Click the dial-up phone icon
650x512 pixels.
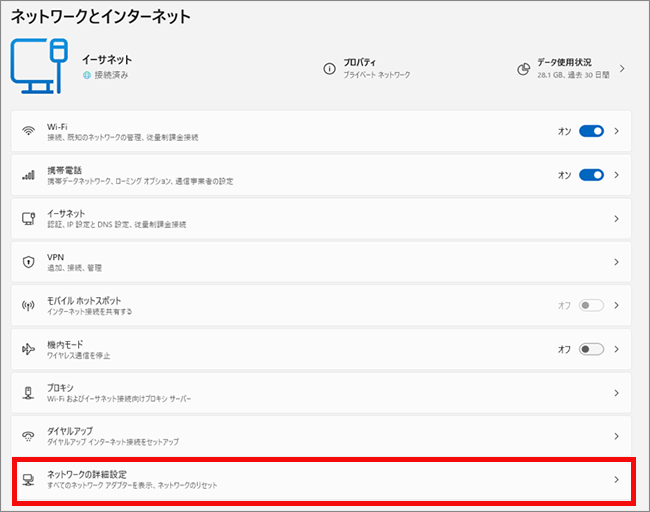coord(28,436)
